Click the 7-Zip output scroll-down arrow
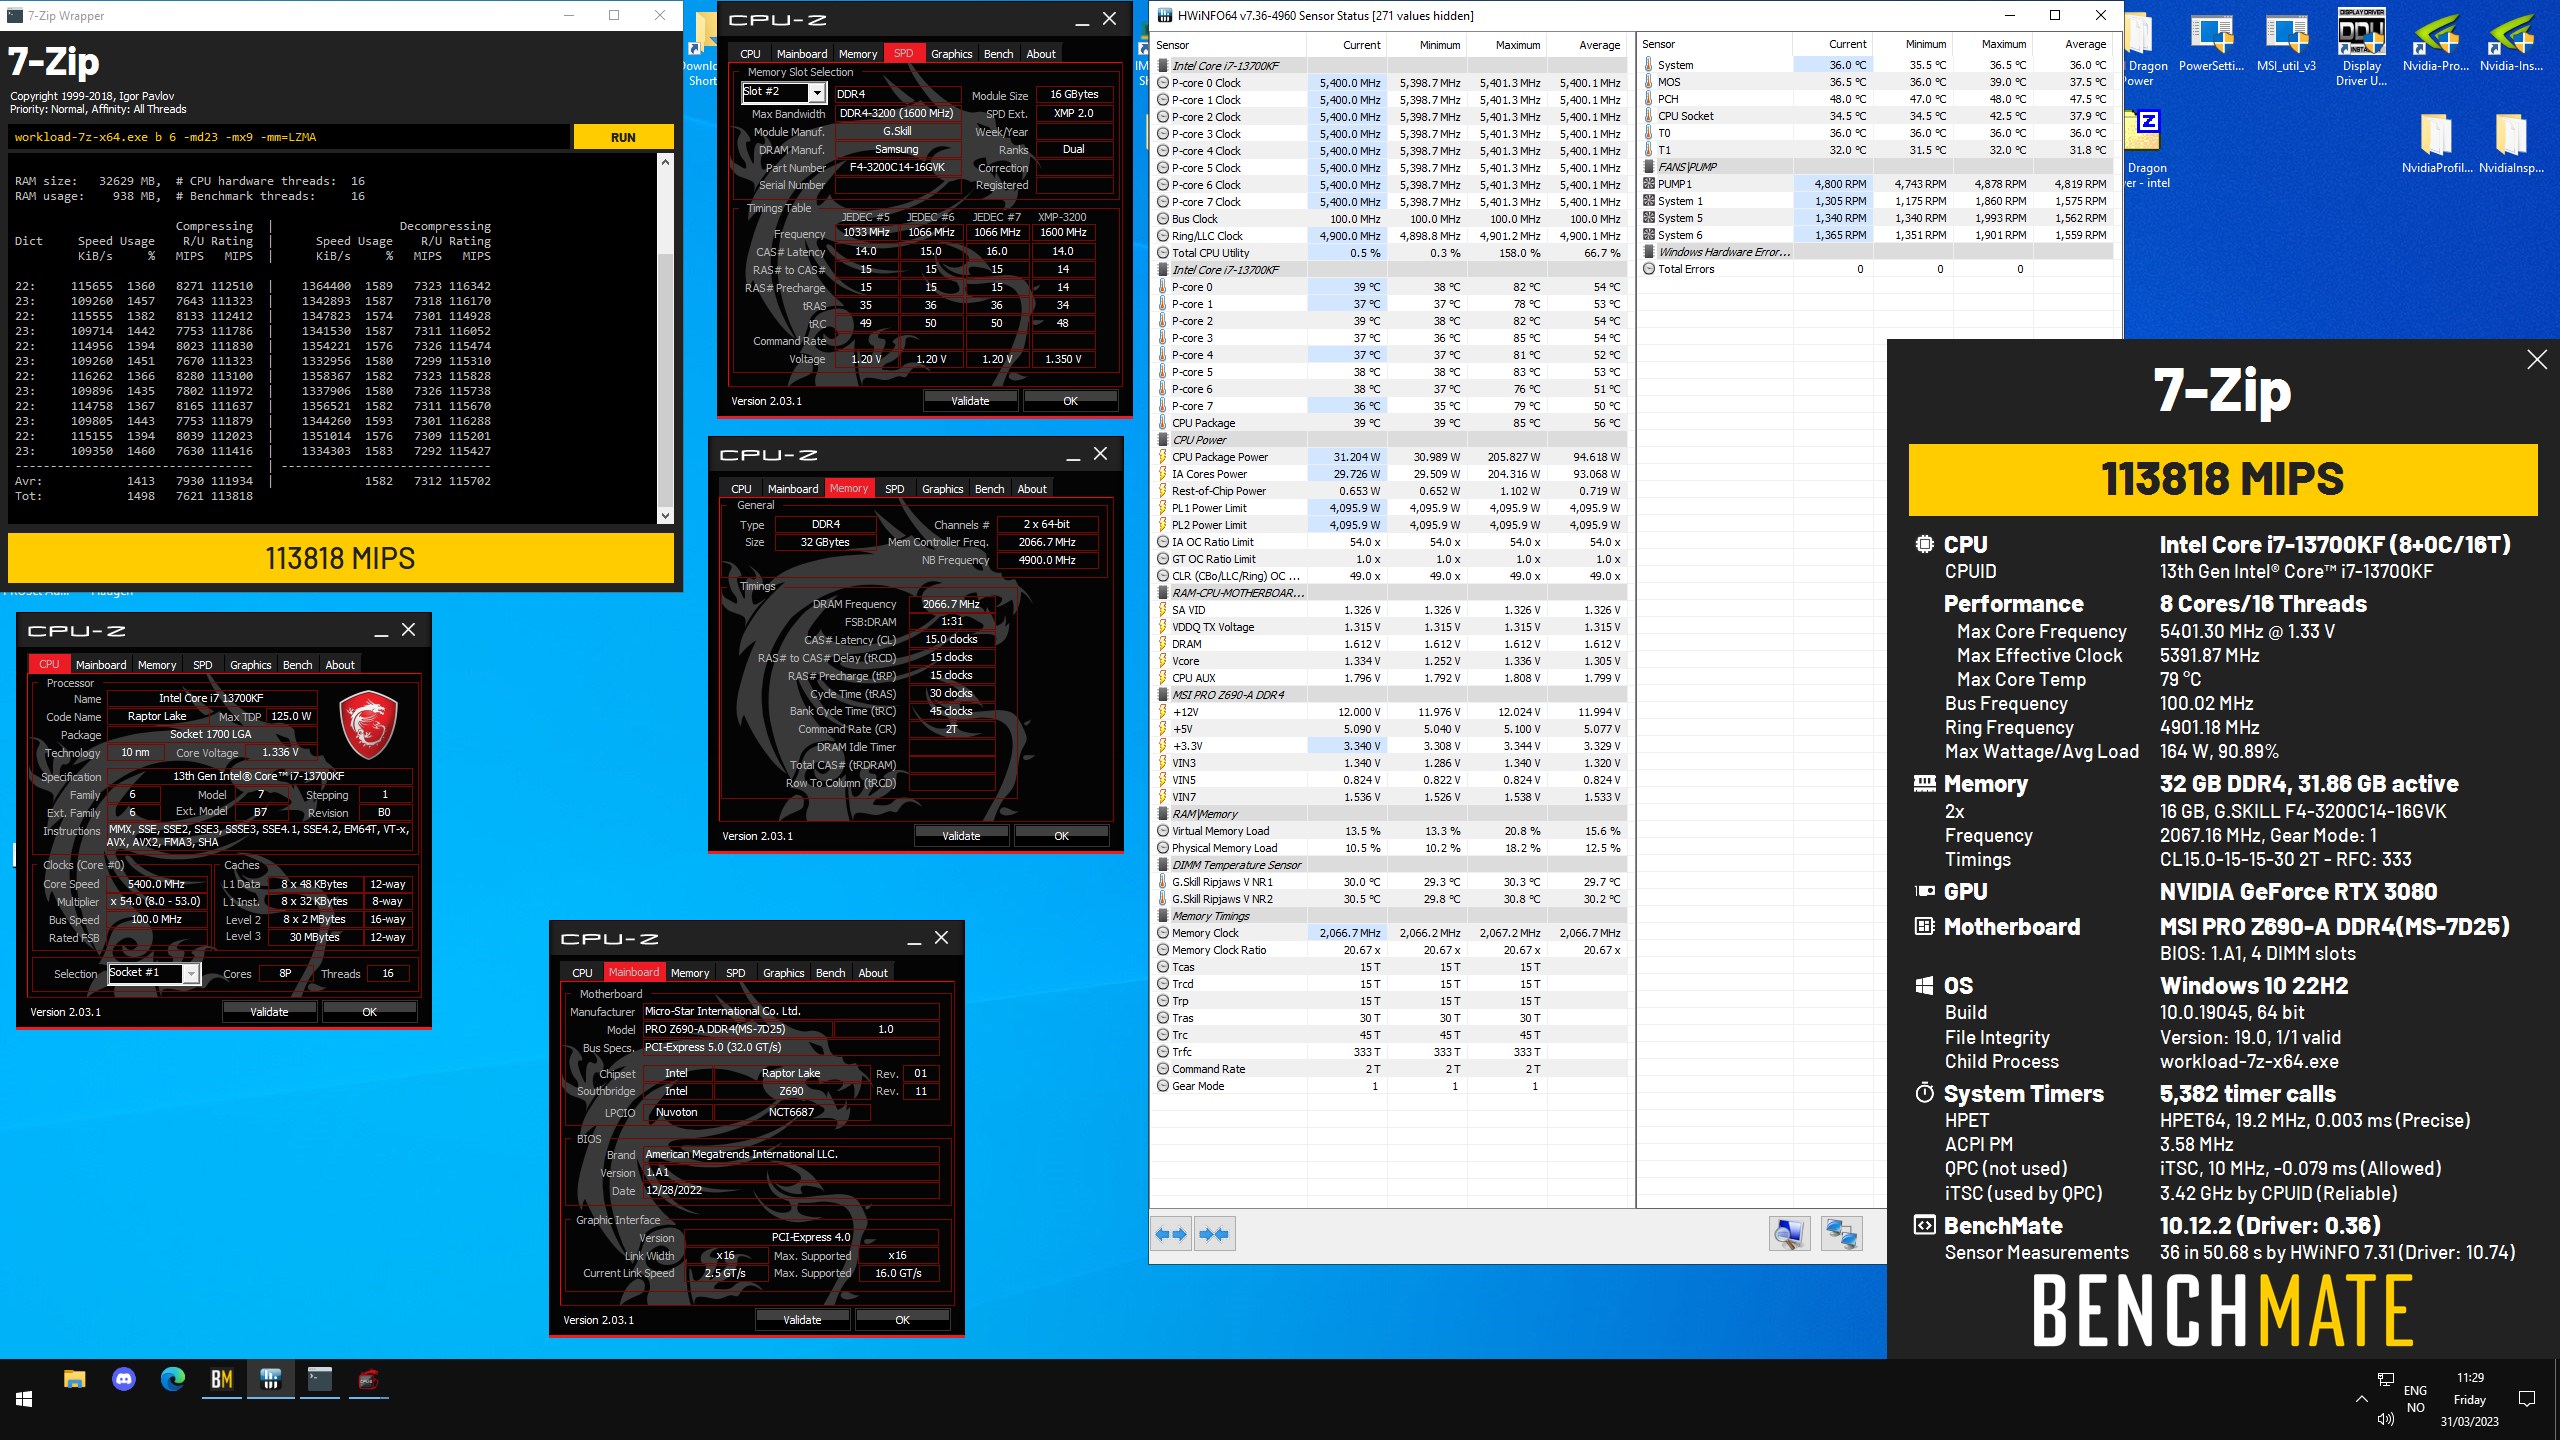Image resolution: width=2560 pixels, height=1440 pixels. [665, 516]
